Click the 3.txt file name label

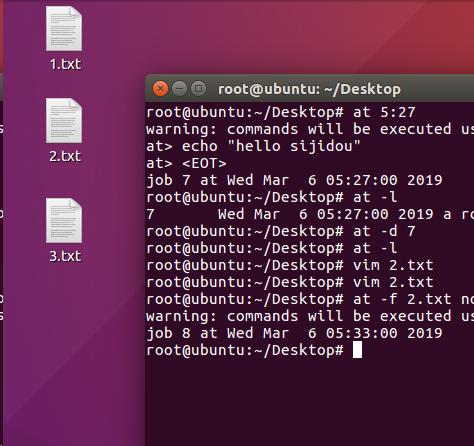[65, 256]
